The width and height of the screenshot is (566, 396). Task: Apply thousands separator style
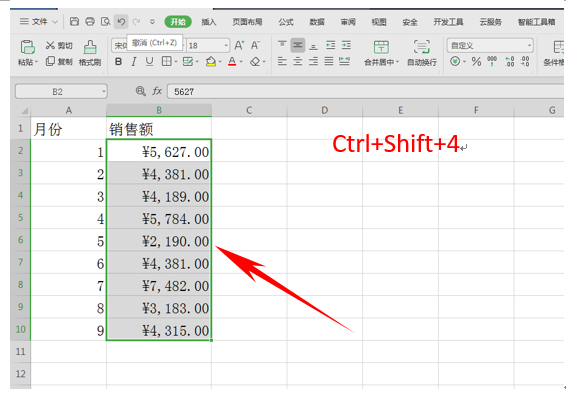(x=492, y=61)
